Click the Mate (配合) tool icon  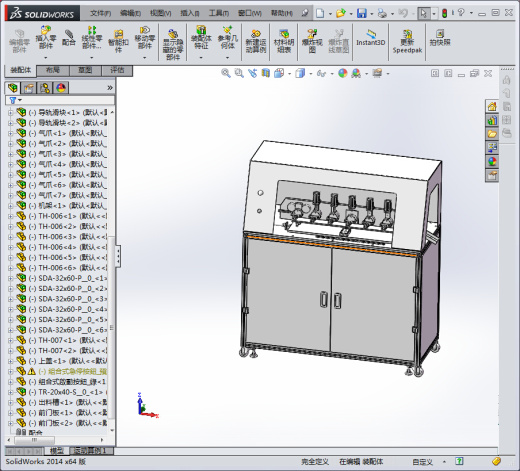coord(68,38)
